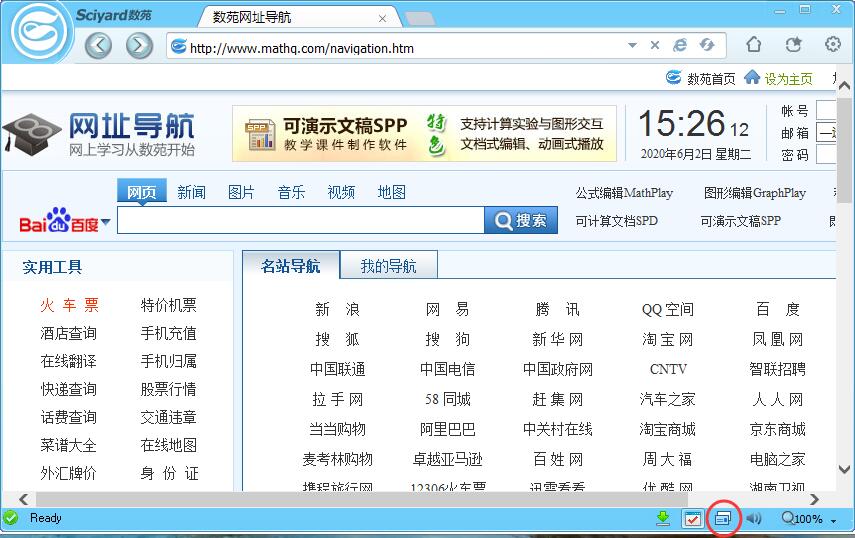
Task: Click the 邮箱 domain dropdown field
Action: pyautogui.click(x=826, y=132)
